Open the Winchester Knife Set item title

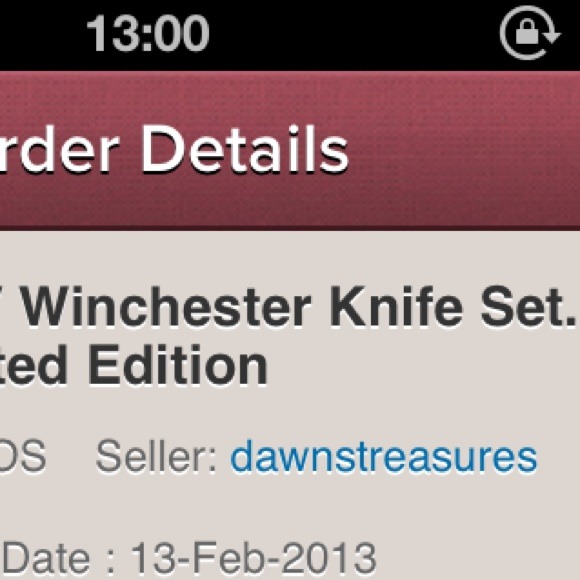tap(289, 336)
